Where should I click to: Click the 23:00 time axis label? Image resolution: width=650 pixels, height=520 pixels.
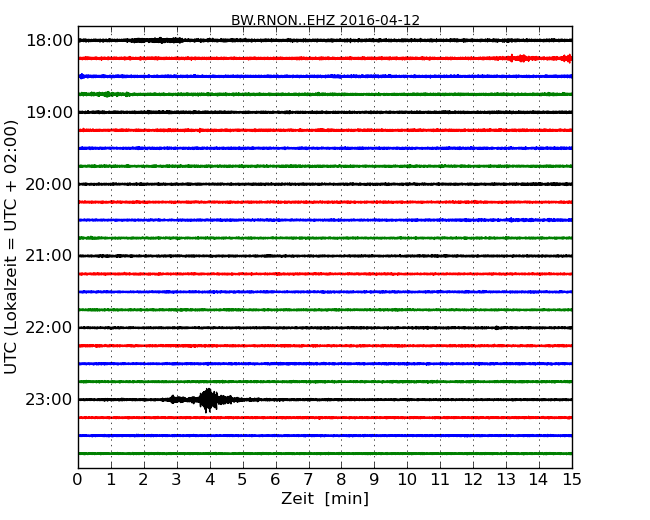click(49, 399)
